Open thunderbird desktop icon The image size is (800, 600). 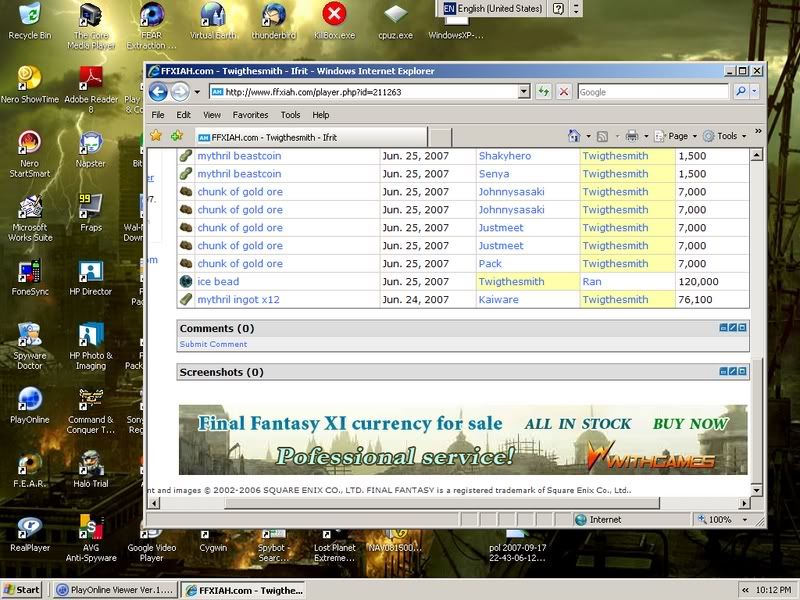pos(273,21)
